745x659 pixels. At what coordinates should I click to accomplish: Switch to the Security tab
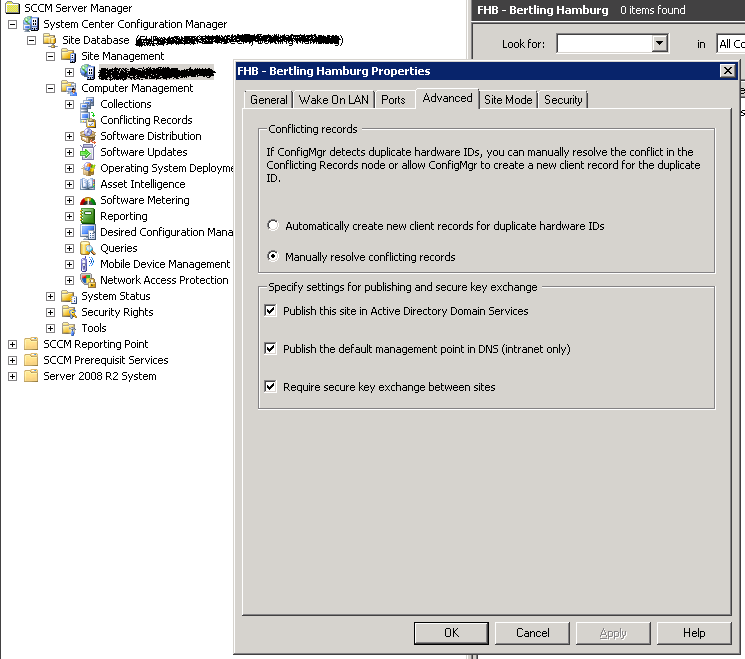tap(563, 100)
